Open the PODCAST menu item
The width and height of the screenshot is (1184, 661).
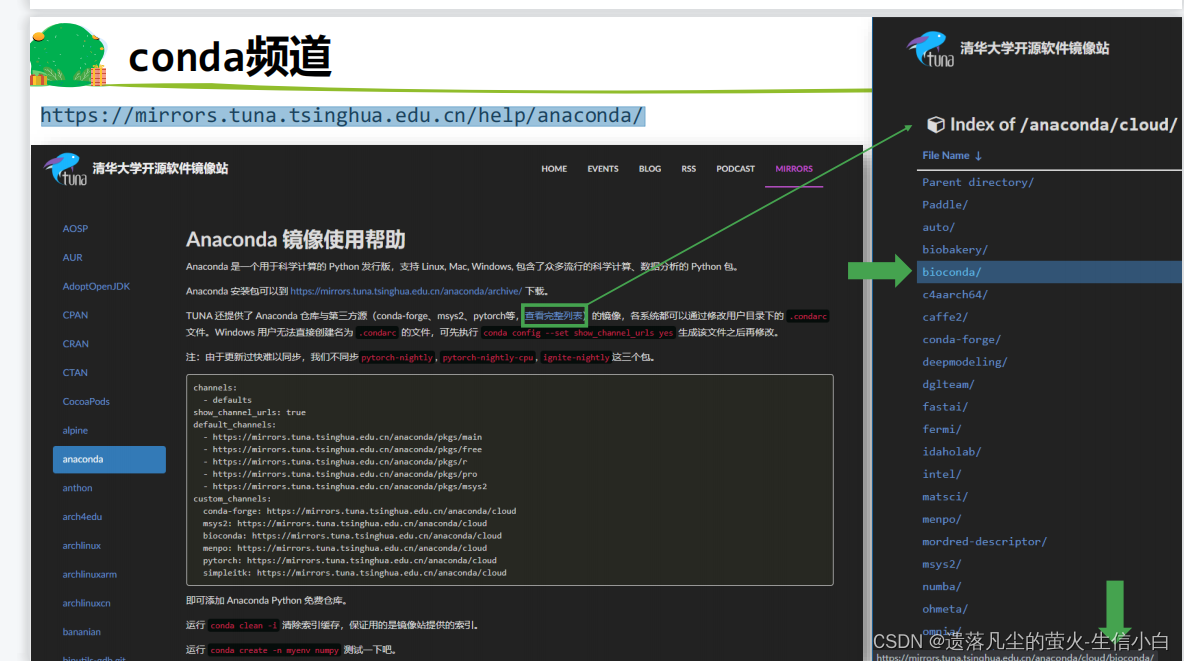coord(735,168)
